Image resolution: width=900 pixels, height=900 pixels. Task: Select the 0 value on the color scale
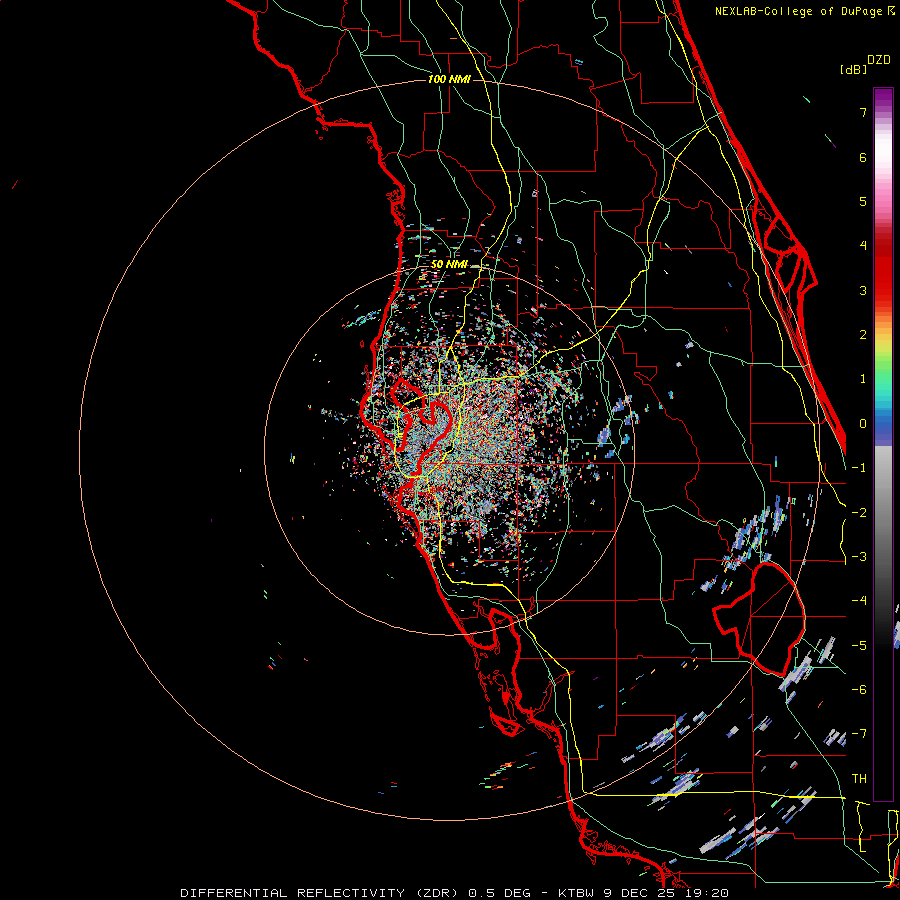[x=863, y=424]
